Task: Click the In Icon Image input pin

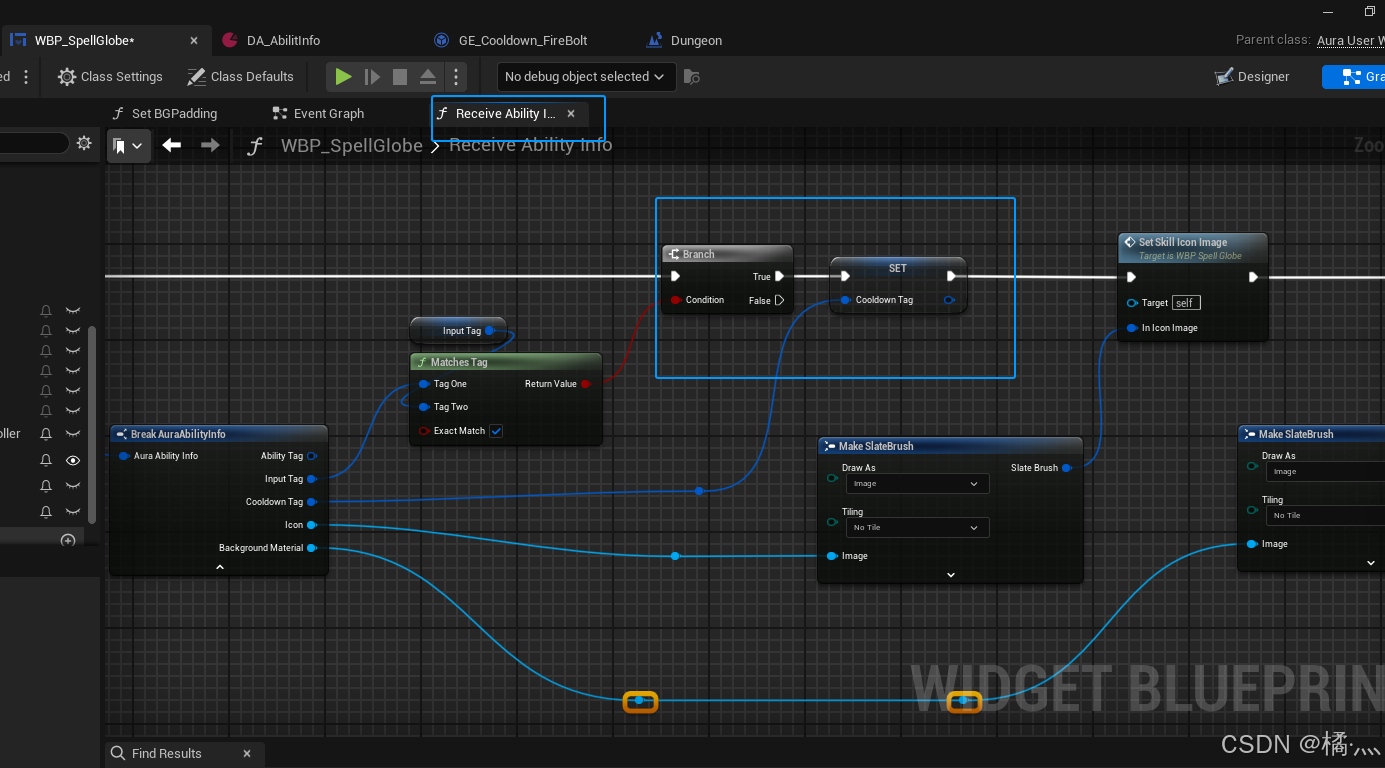Action: tap(1132, 328)
